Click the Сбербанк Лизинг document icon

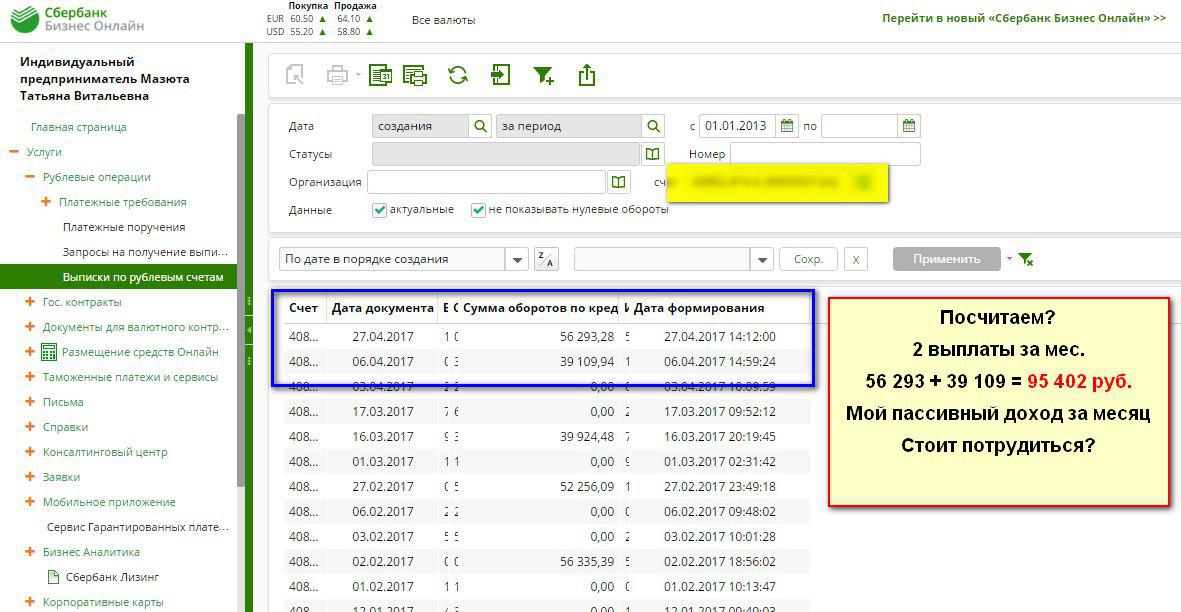(x=53, y=577)
